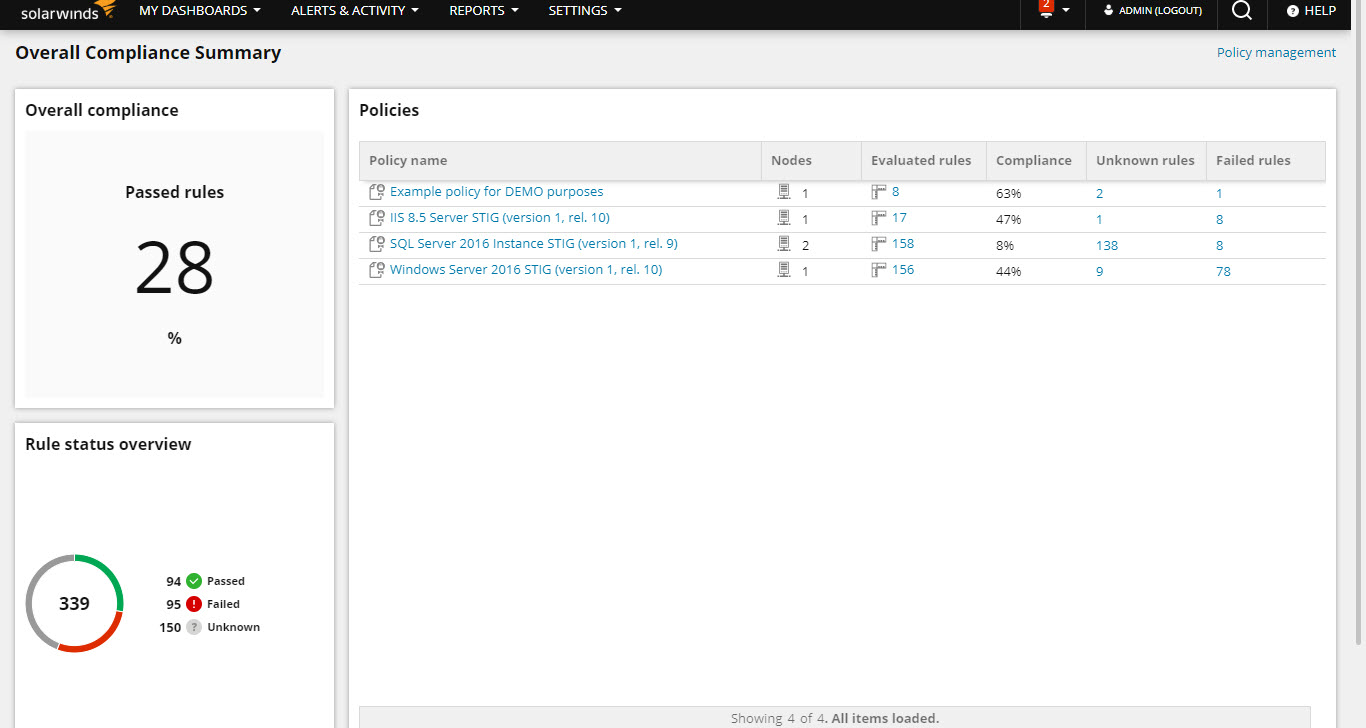Open the Reports menu
The image size is (1366, 728).
484,10
